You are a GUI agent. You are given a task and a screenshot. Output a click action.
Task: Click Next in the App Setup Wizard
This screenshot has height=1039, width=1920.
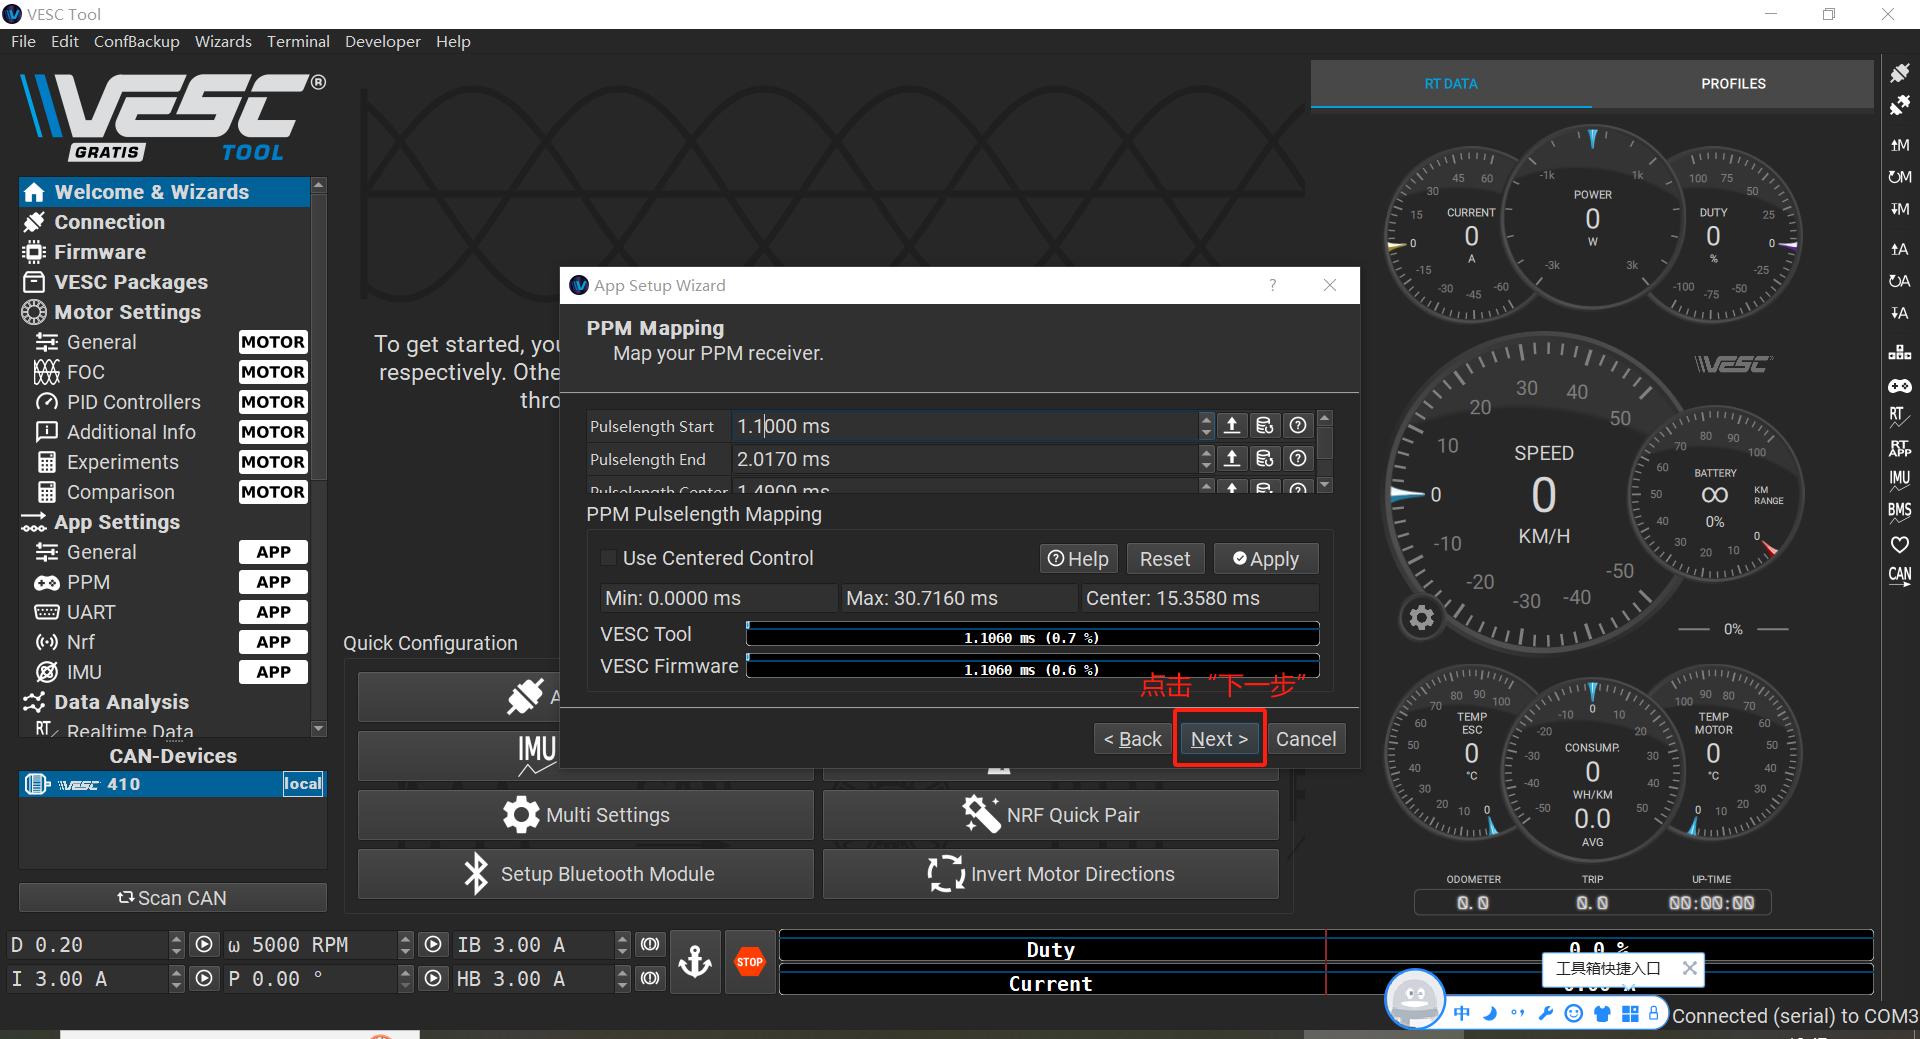[1219, 739]
